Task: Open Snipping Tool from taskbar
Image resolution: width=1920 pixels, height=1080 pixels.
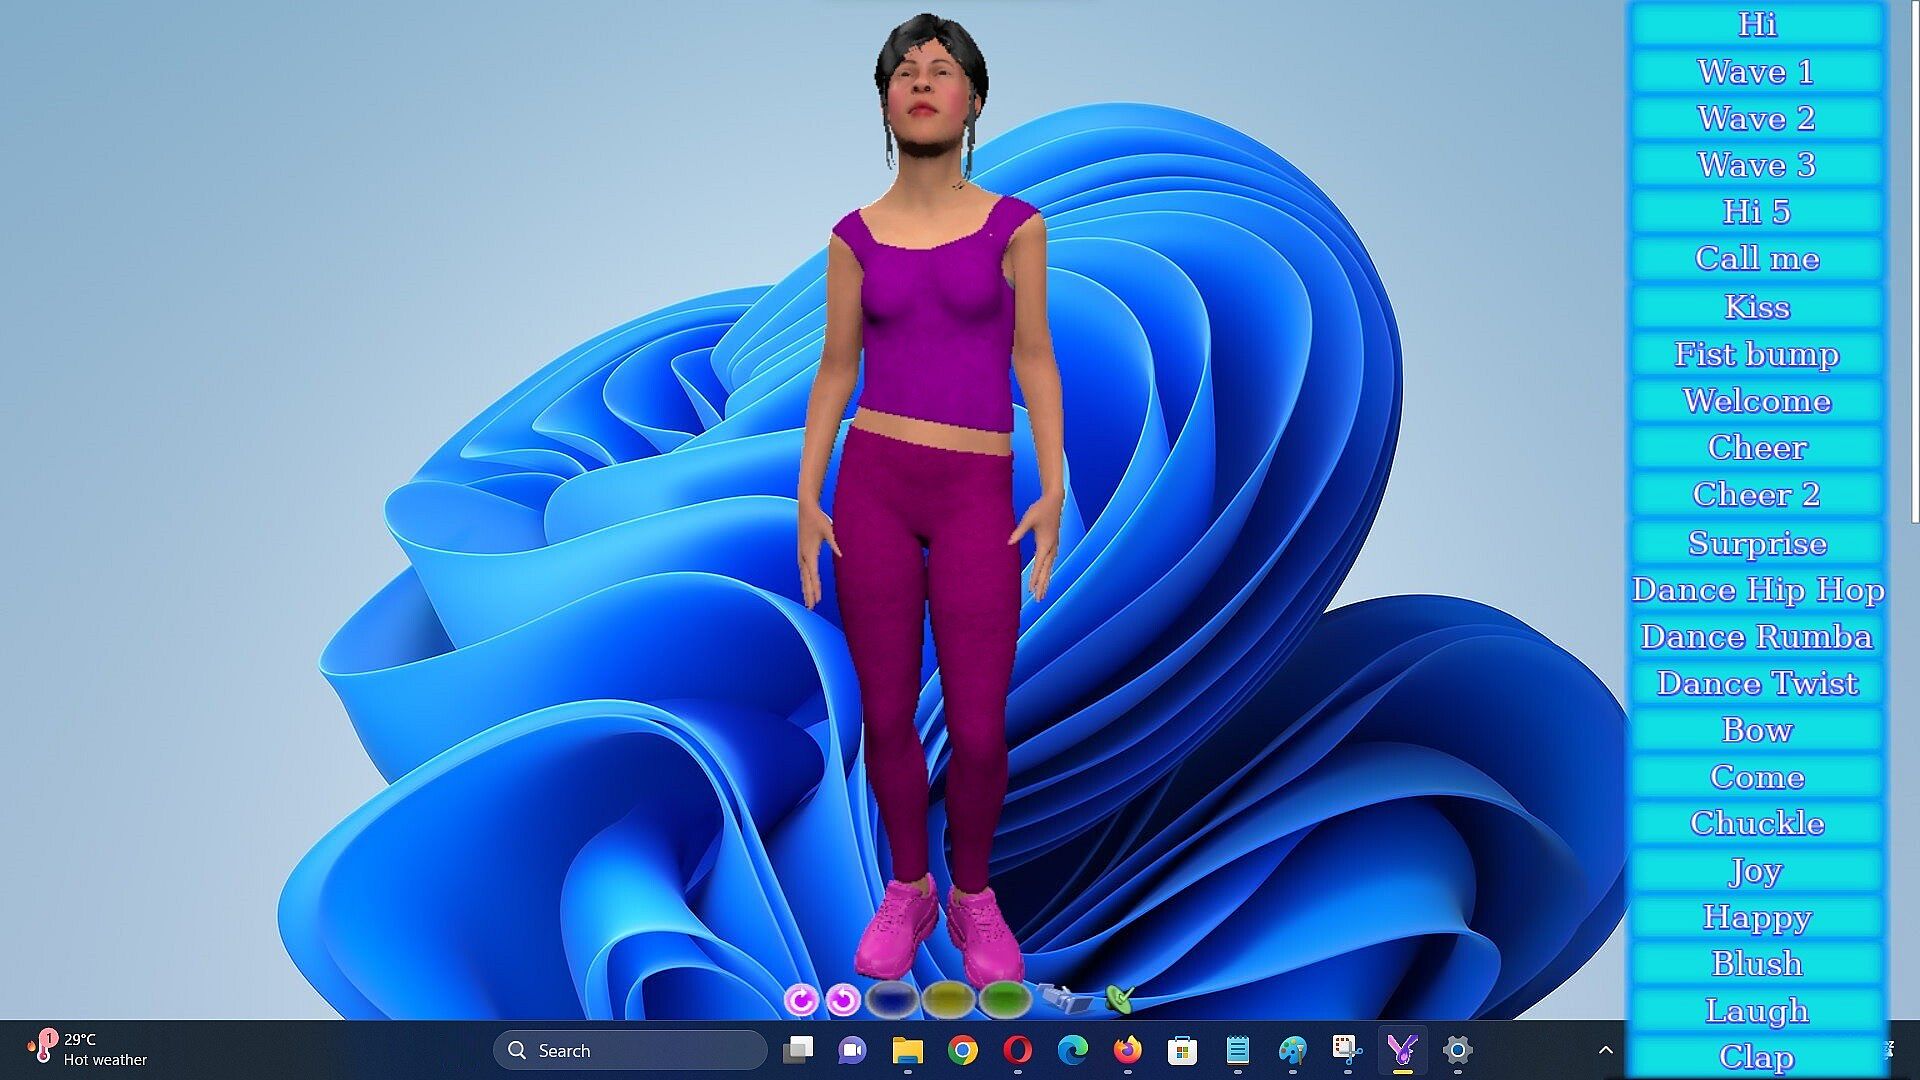Action: 1347,1050
